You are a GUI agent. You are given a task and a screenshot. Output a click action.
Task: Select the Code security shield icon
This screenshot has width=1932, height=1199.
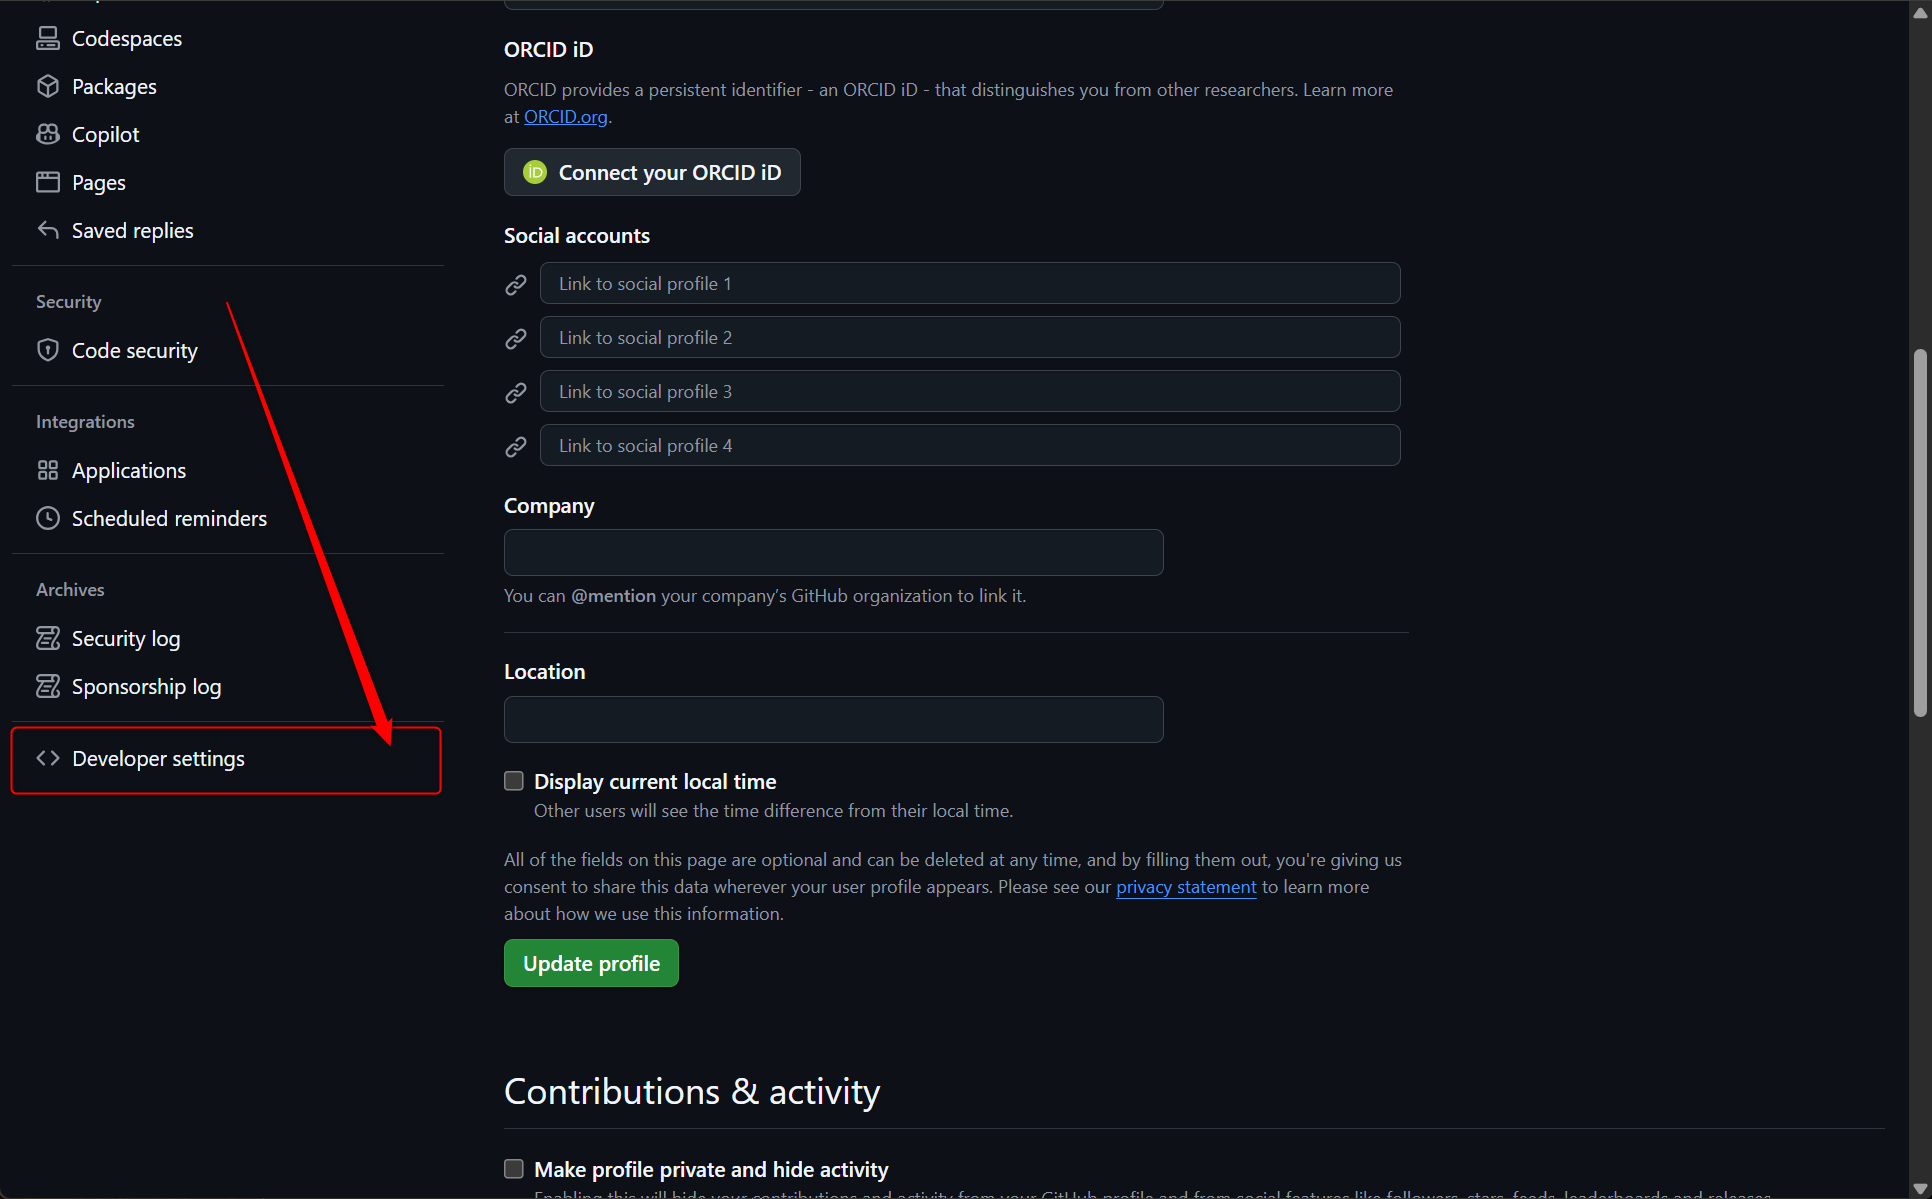tap(47, 350)
